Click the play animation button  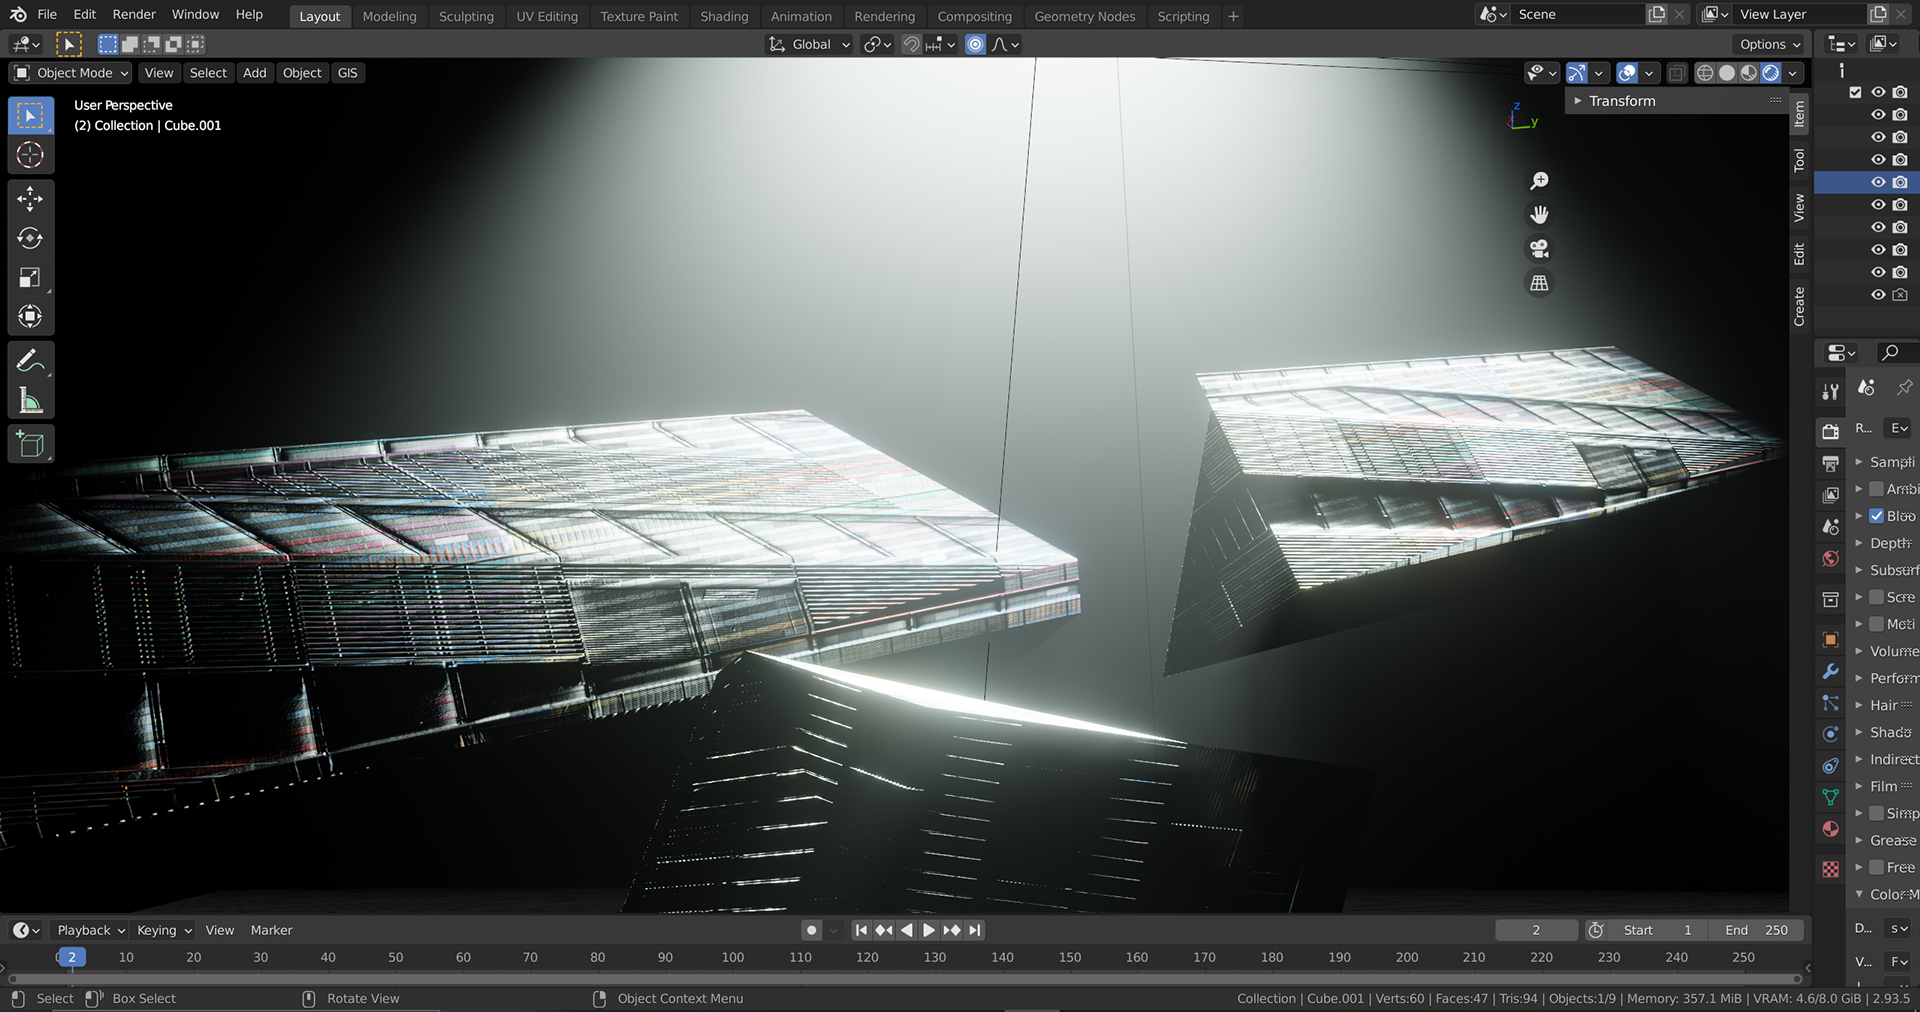click(x=928, y=930)
